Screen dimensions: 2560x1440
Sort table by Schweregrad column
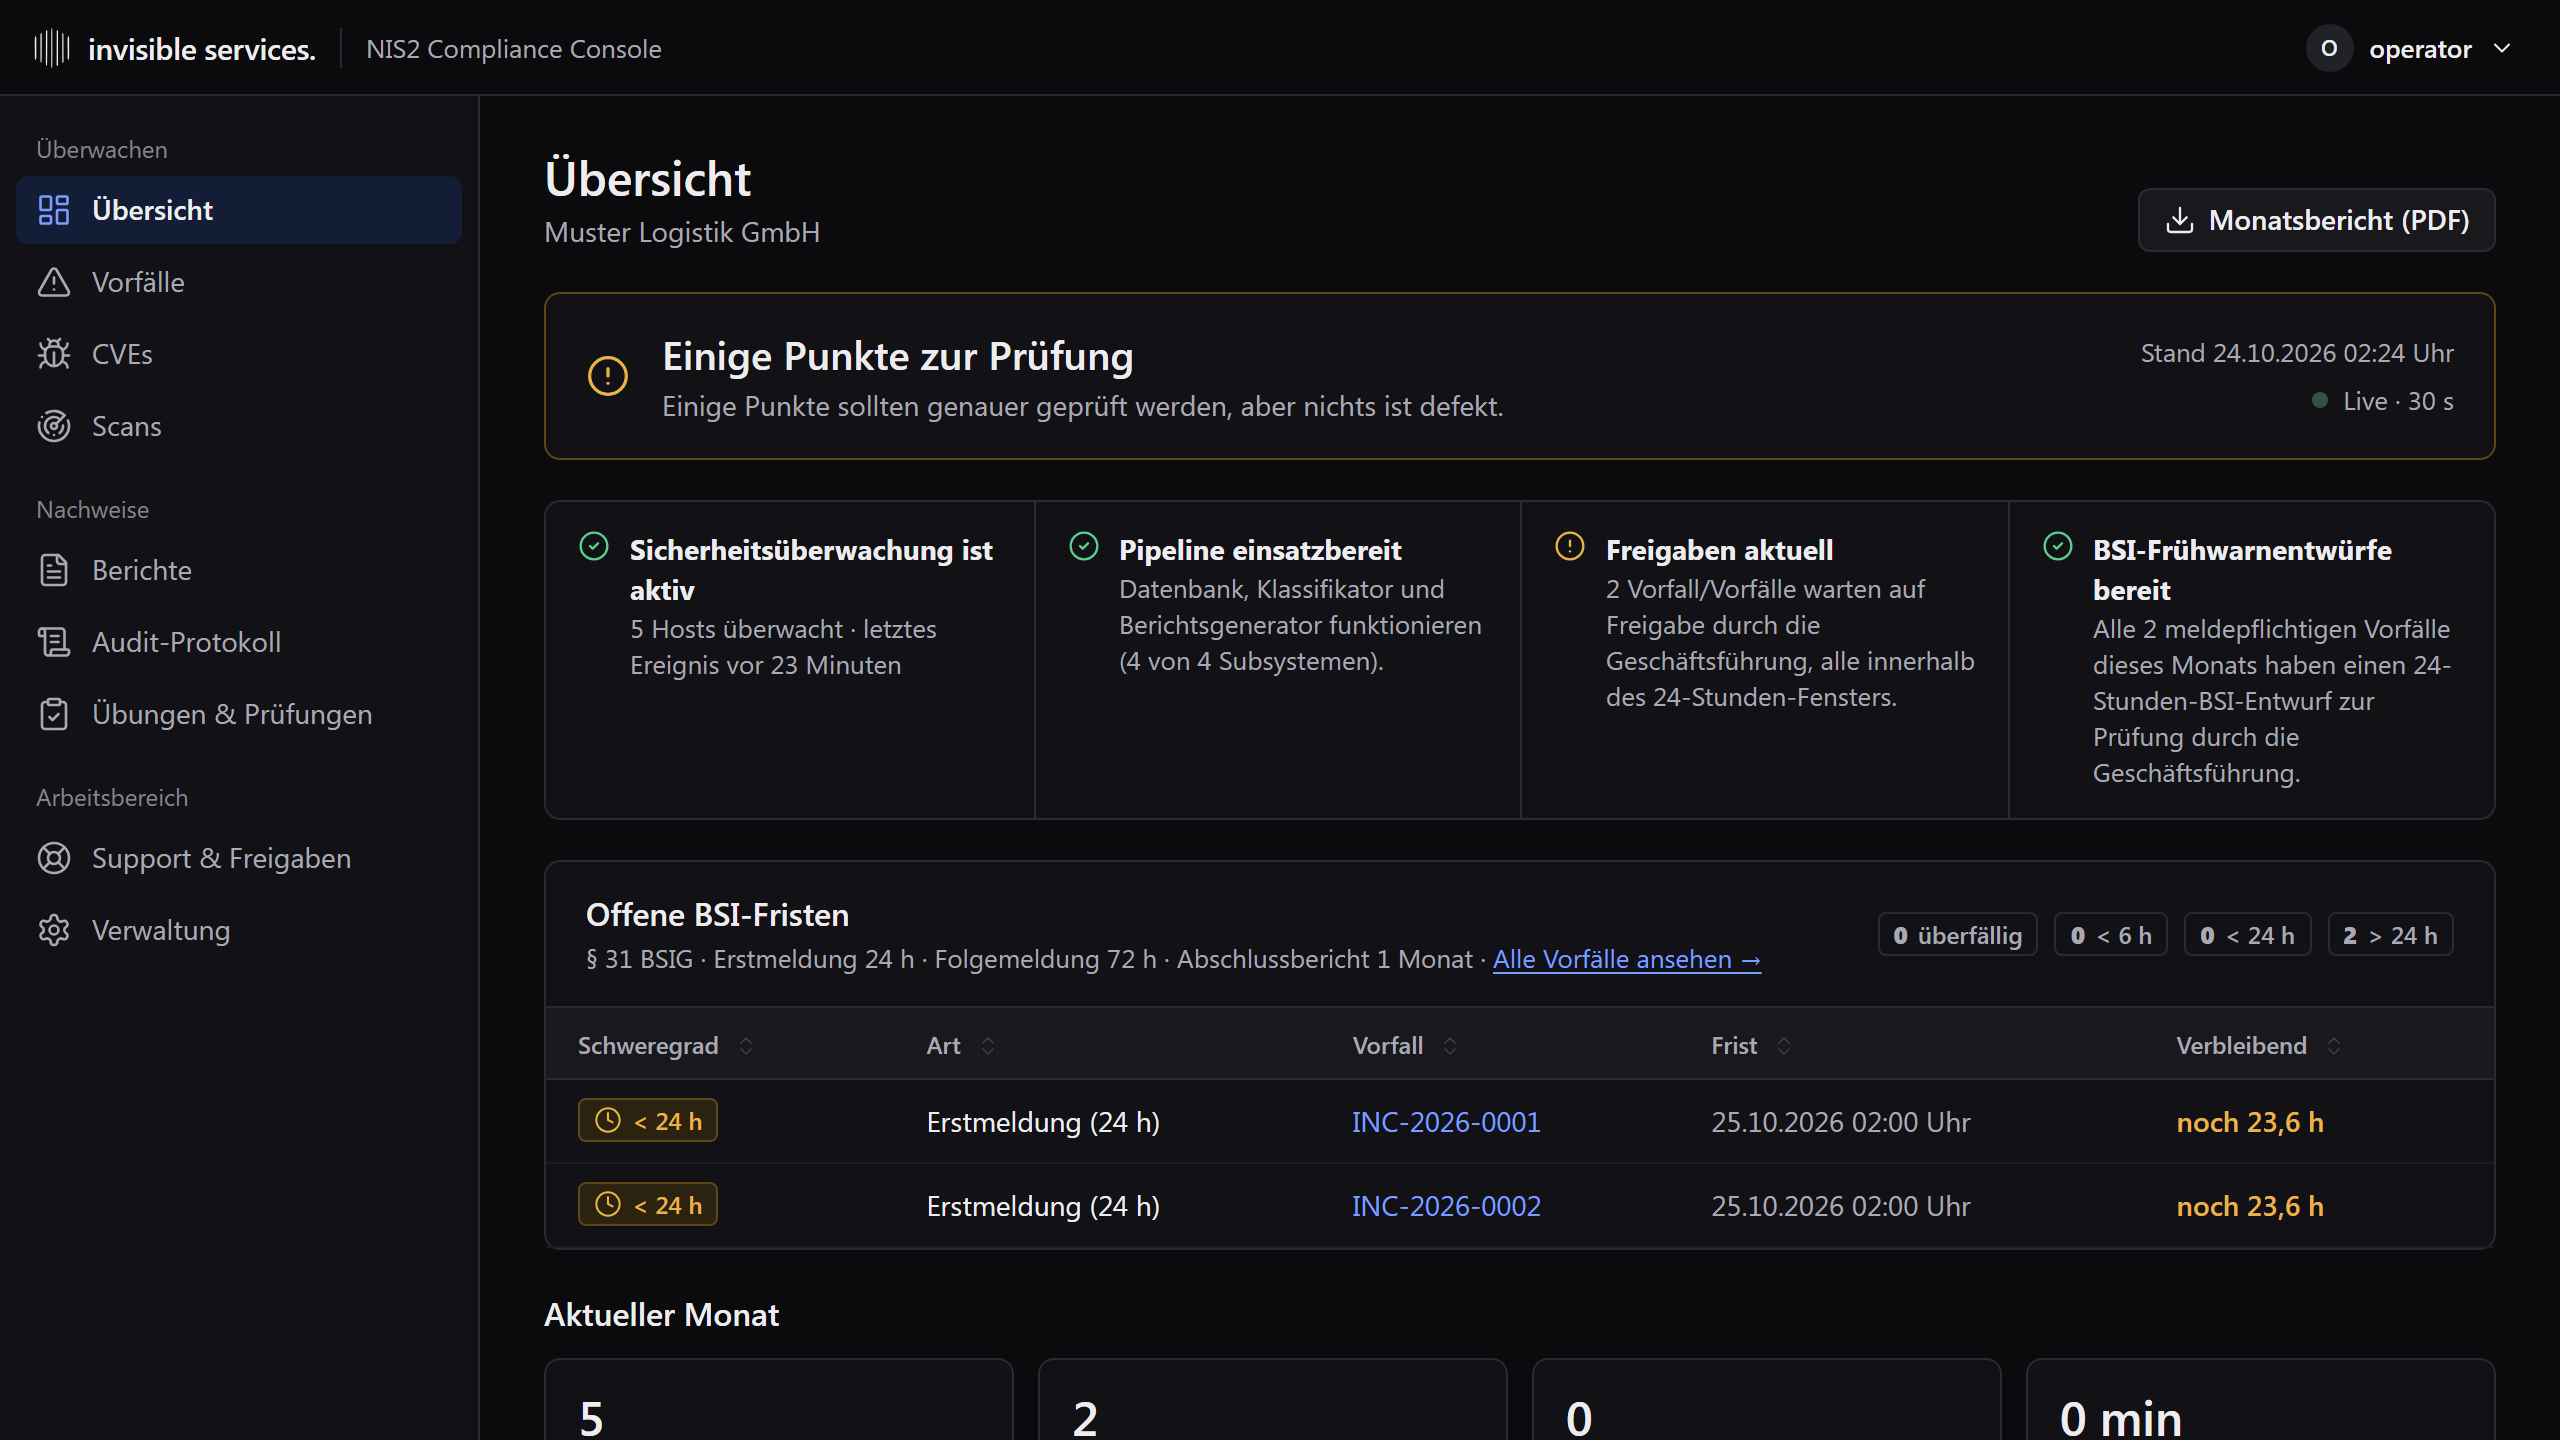666,1046
